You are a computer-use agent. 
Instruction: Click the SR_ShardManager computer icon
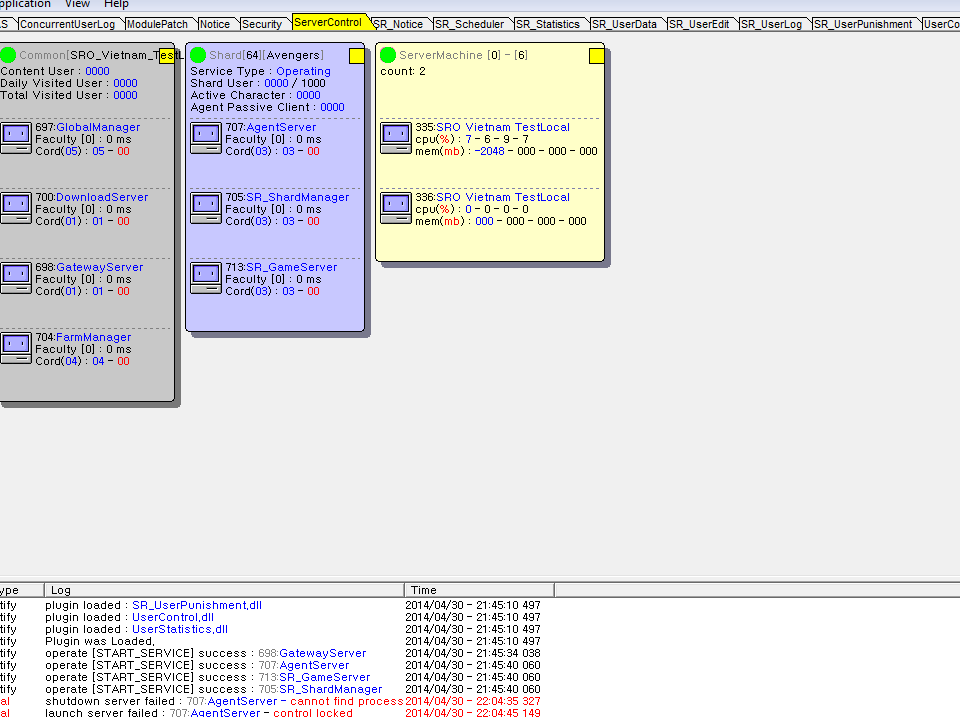pos(206,208)
